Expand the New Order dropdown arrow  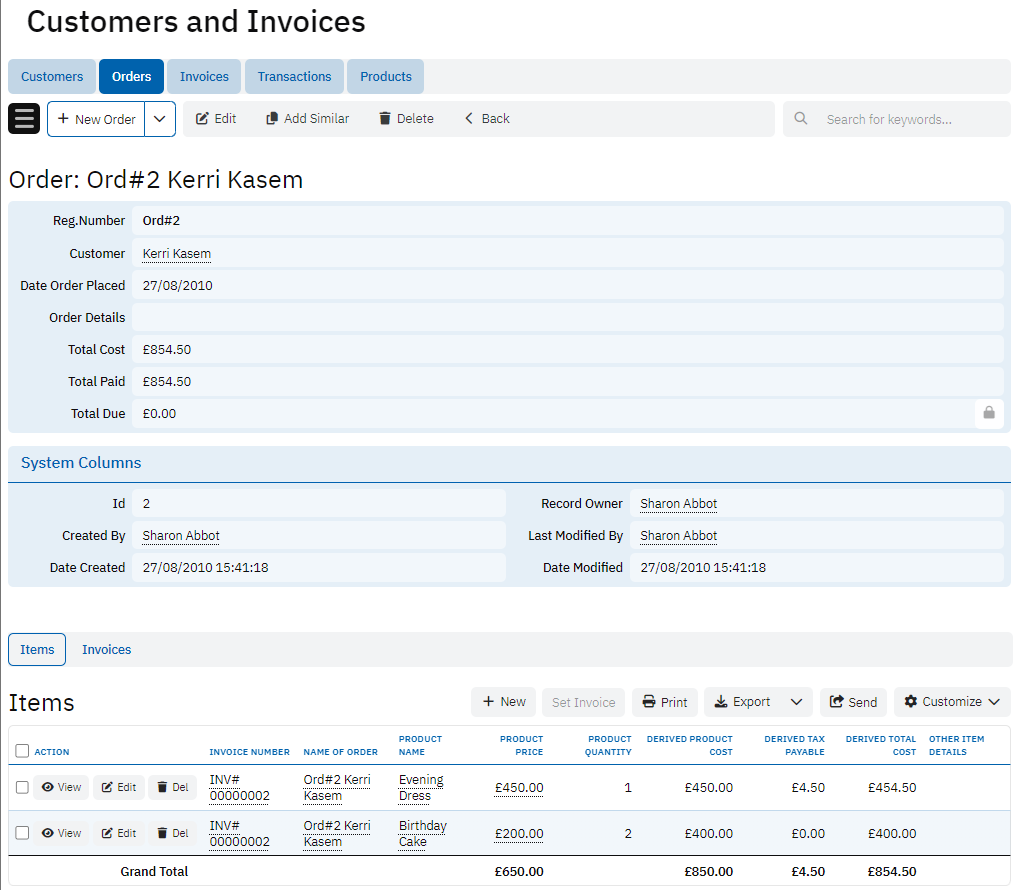(x=160, y=119)
